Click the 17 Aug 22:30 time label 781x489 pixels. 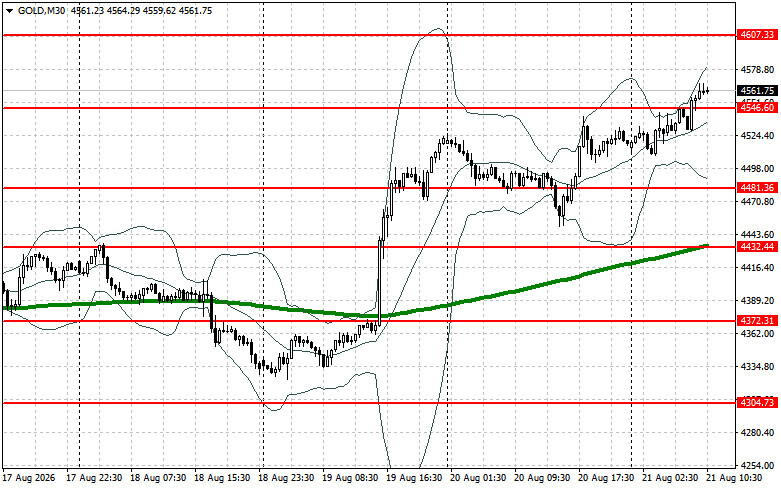click(x=94, y=478)
